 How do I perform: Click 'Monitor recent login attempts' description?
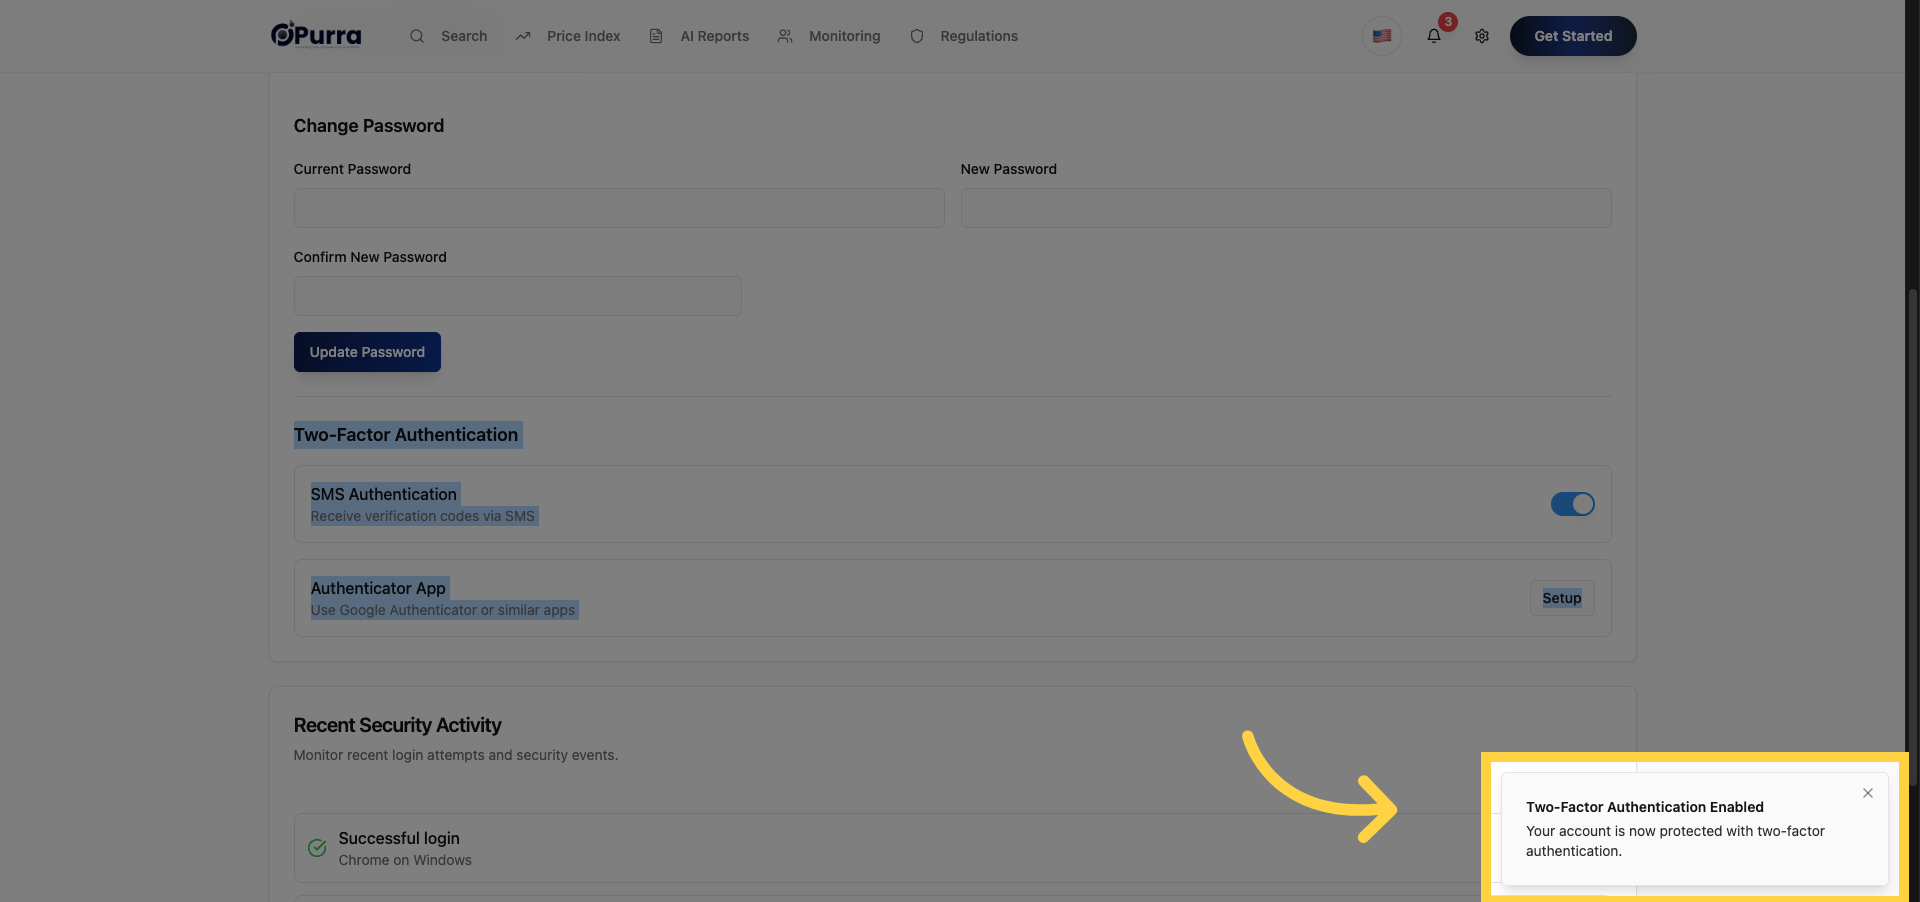click(x=456, y=755)
